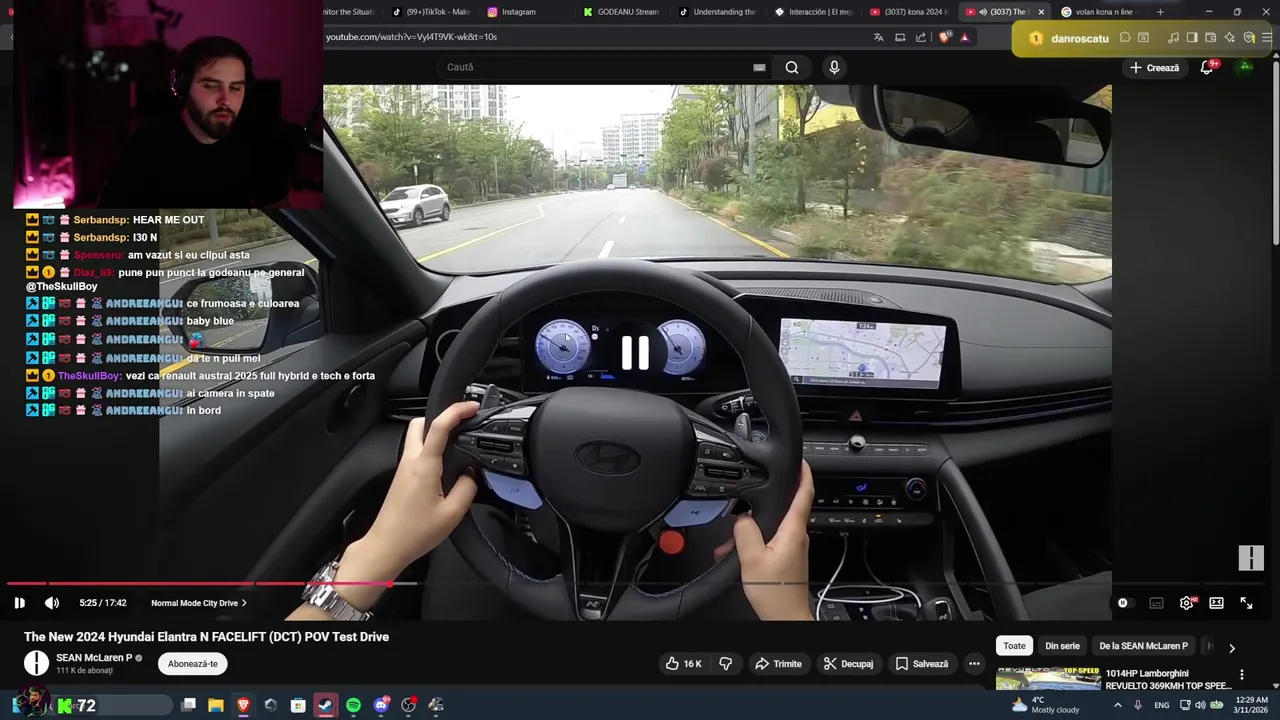Switch to the Interacción tab
This screenshot has height=720, width=1280.
click(x=813, y=12)
